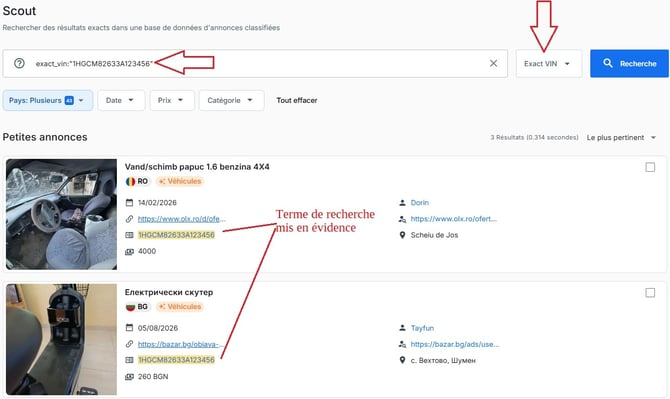Open the https://bazar.bg/ads/use... seller link

455,344
